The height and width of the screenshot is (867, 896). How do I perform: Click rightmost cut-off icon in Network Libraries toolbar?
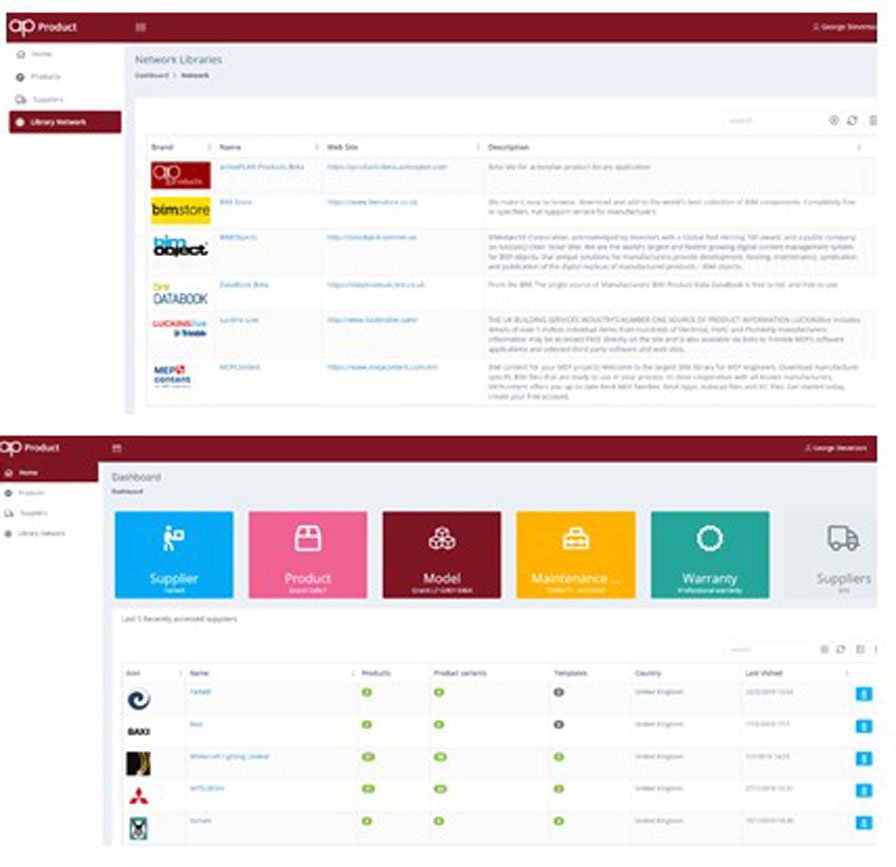pyautogui.click(x=873, y=120)
